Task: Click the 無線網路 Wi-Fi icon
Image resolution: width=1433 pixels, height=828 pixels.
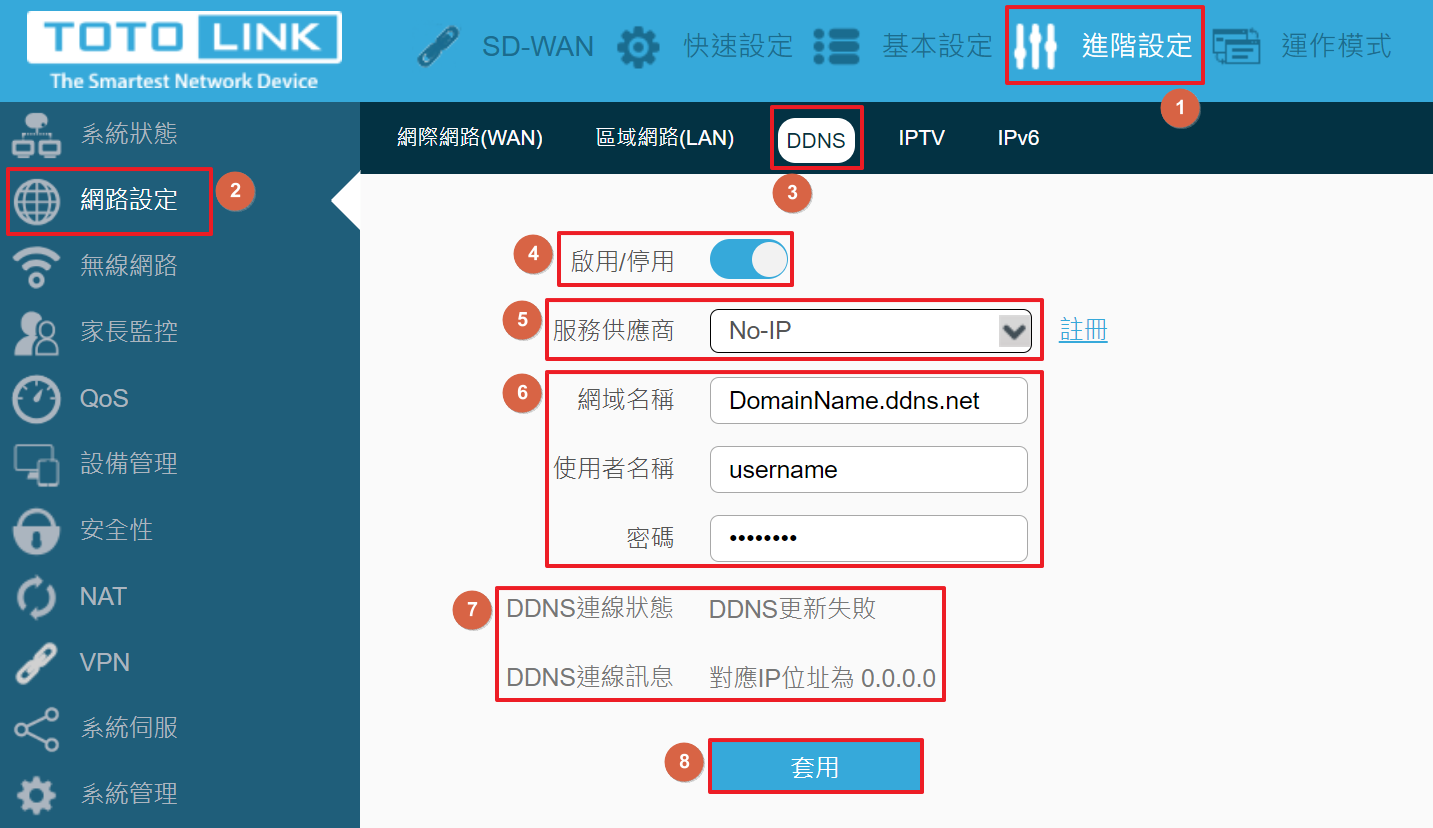Action: [x=36, y=266]
